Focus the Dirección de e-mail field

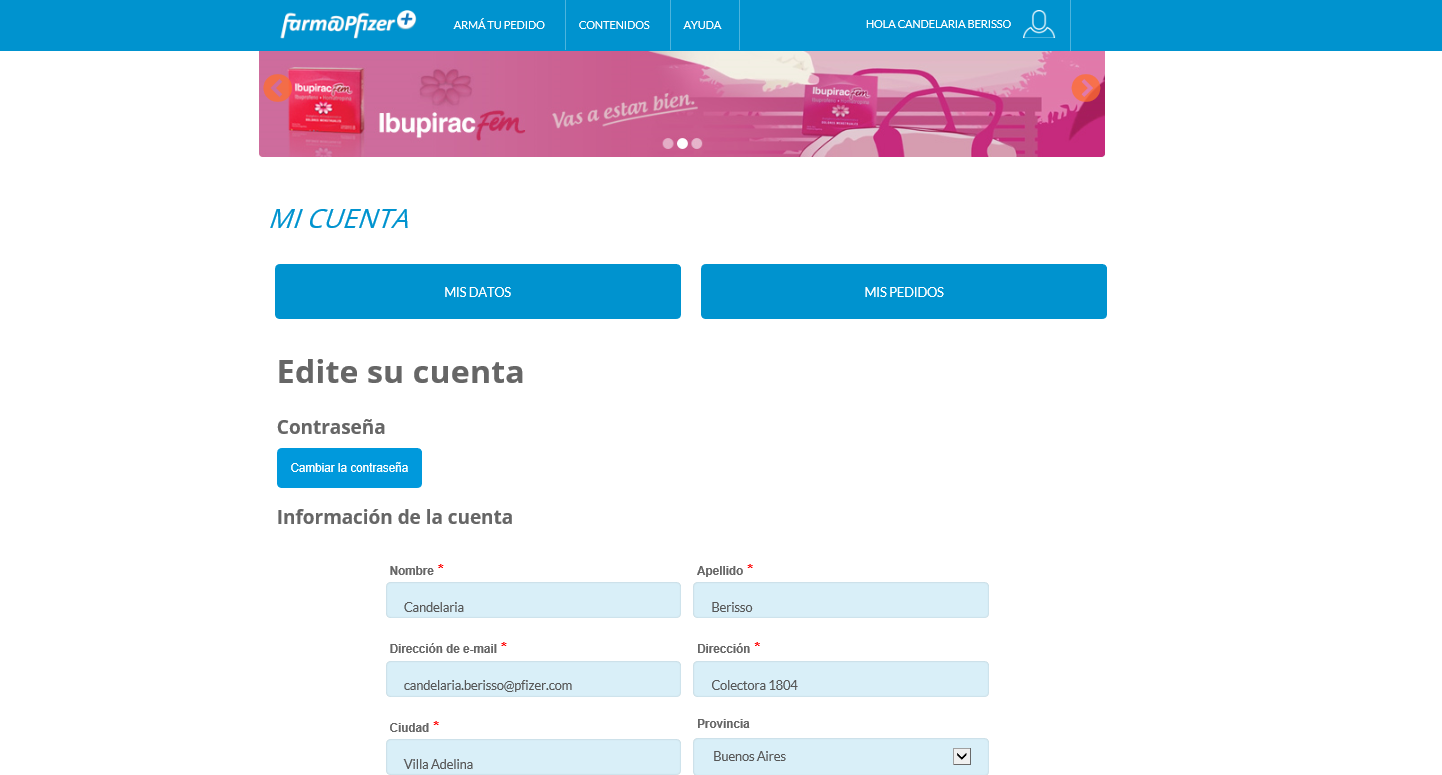coord(533,679)
